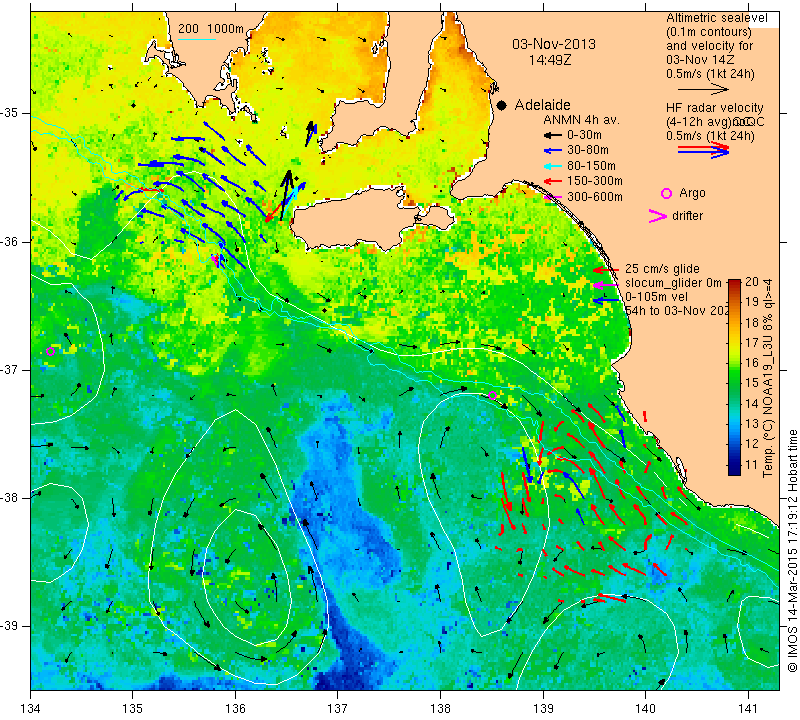
Task: Click the "HF radar velocity" legend heading
Action: [x=715, y=108]
